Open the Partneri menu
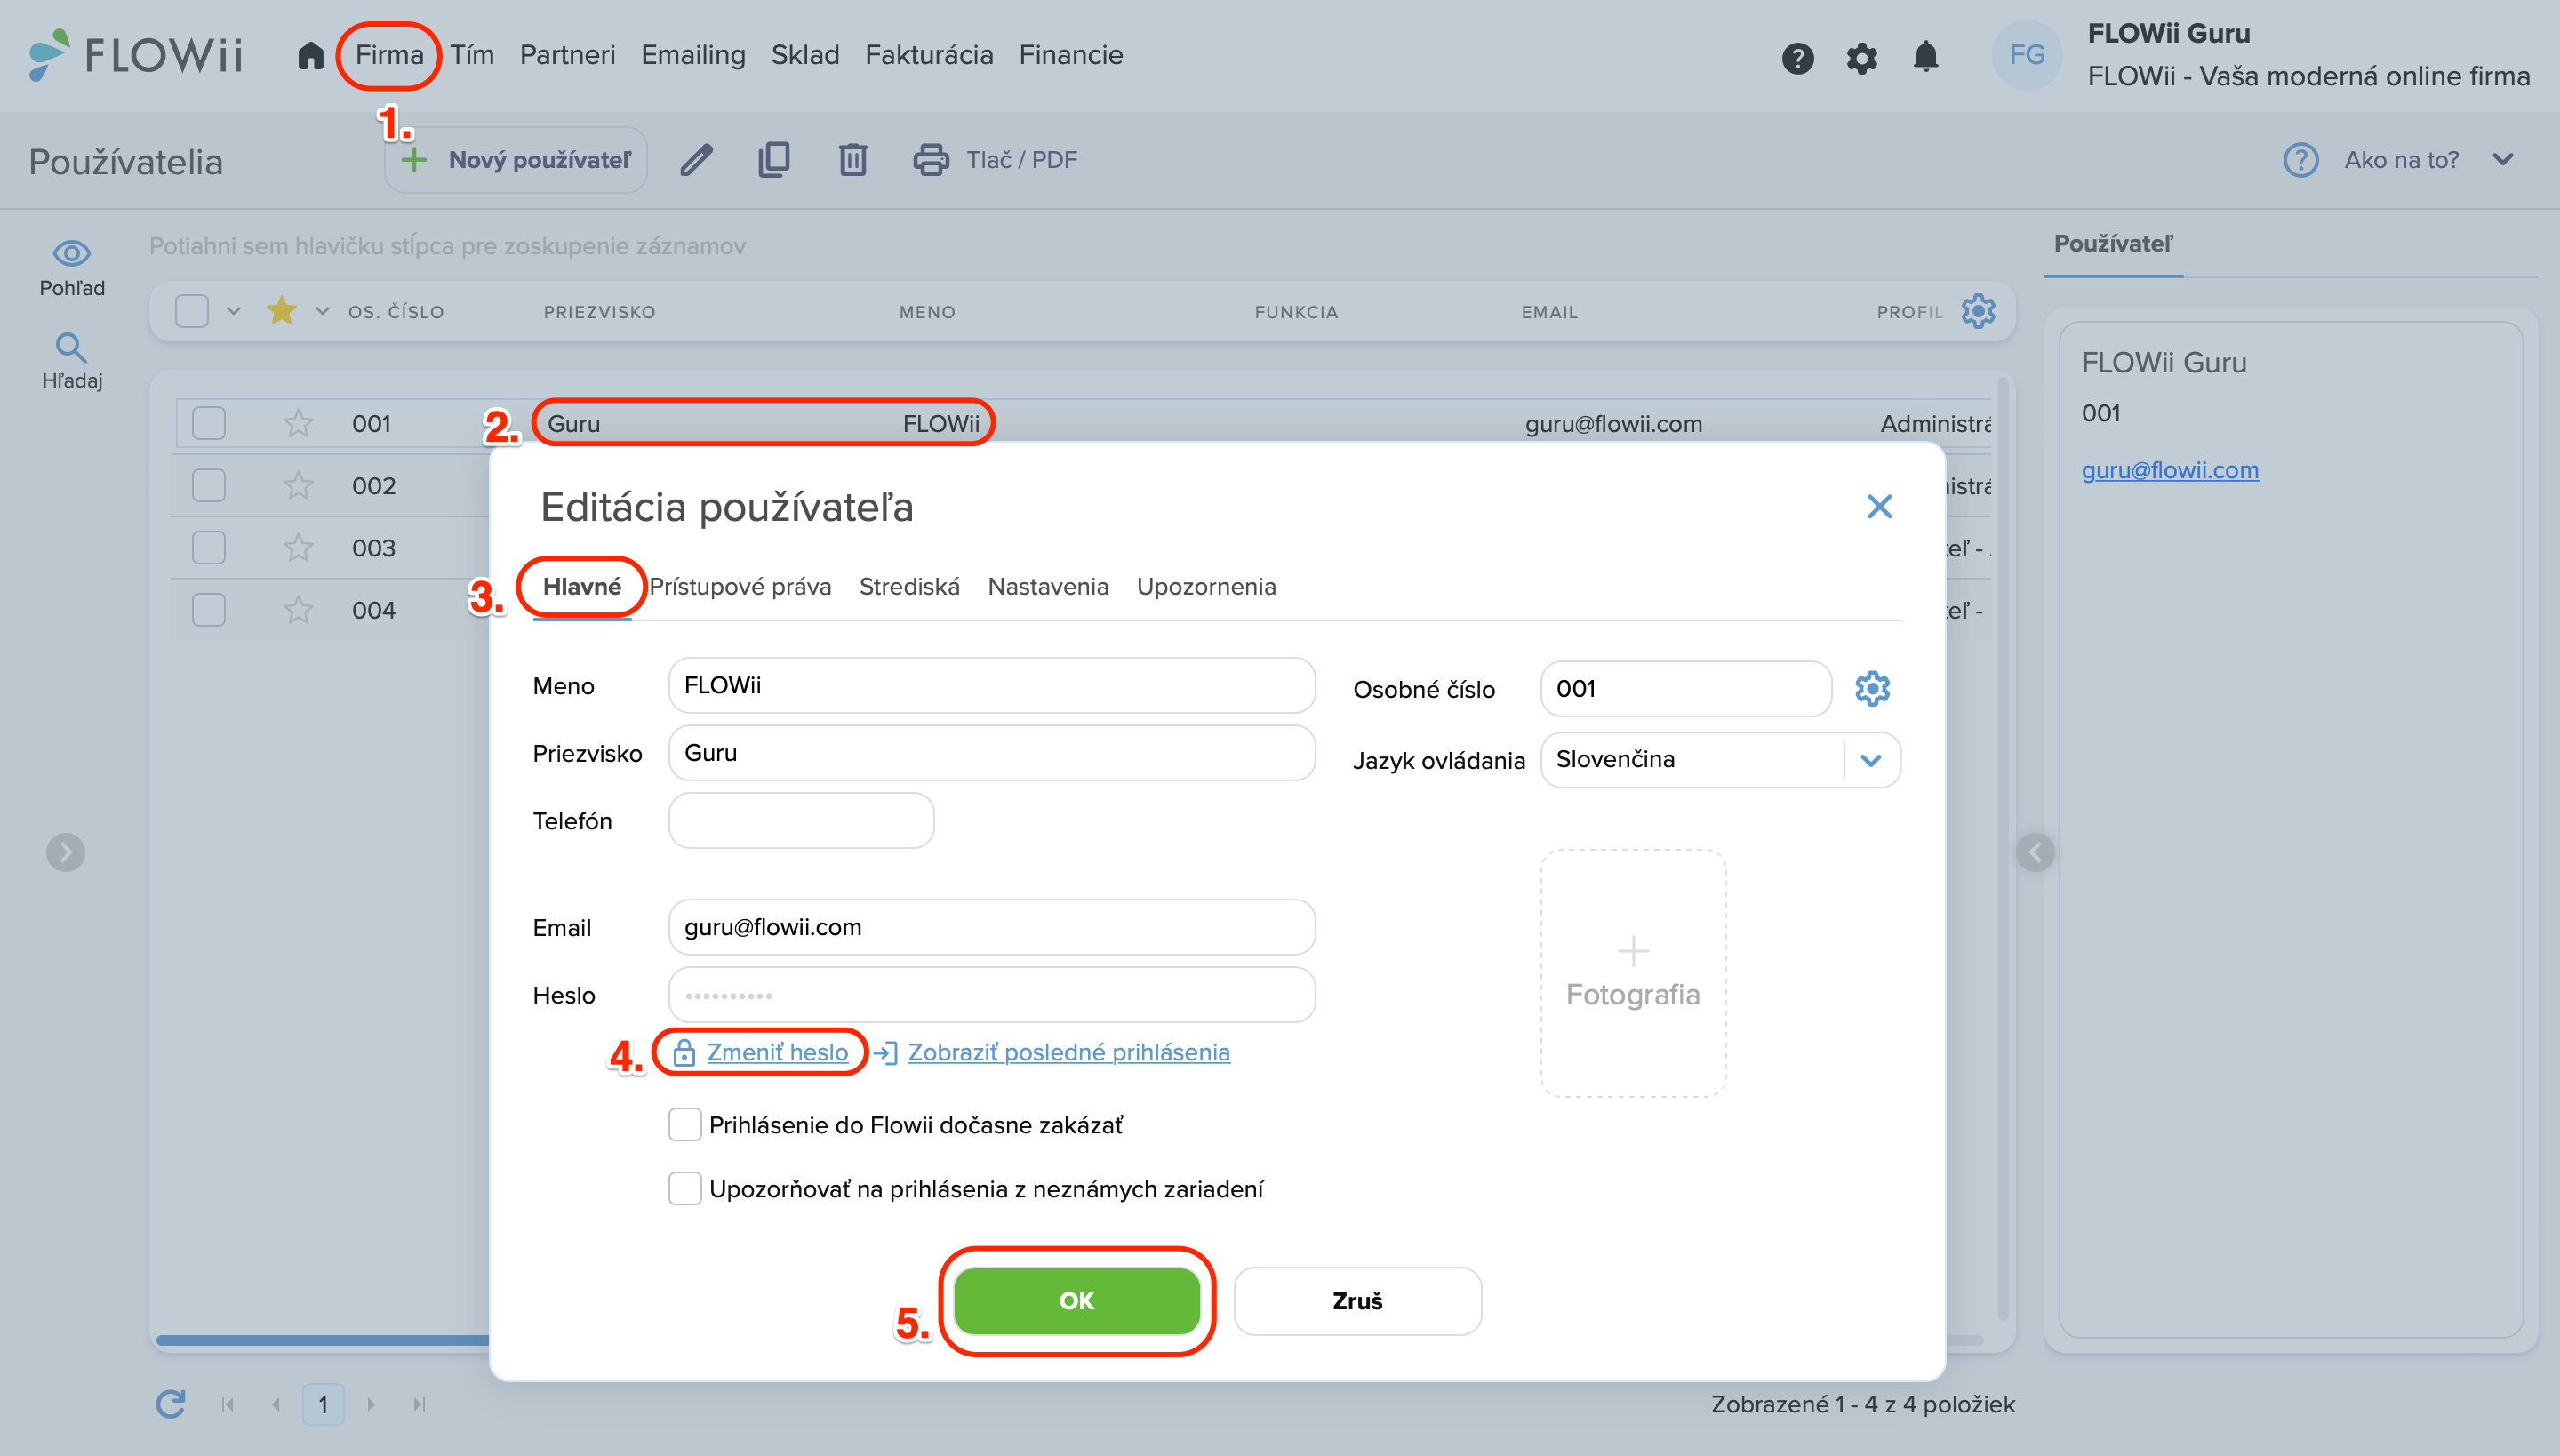 click(x=567, y=55)
